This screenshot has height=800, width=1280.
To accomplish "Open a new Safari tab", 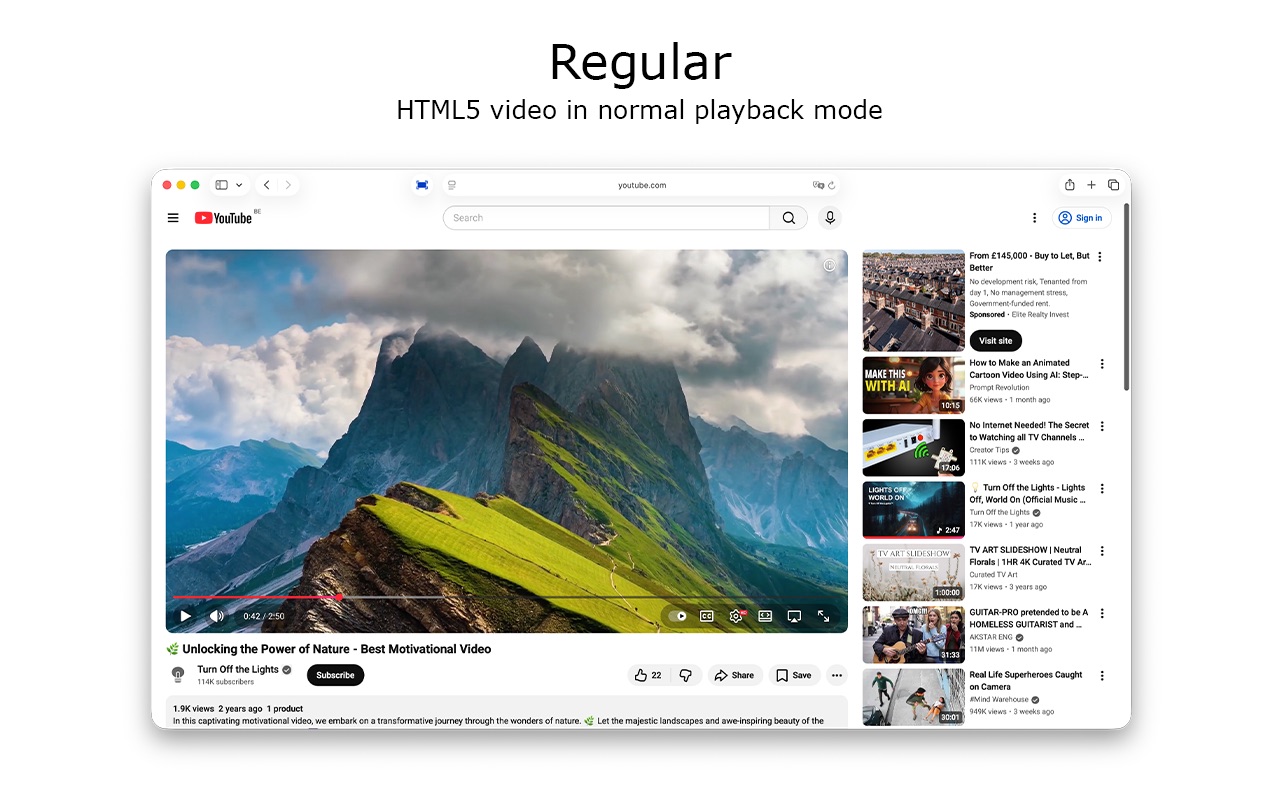I will (1091, 185).
